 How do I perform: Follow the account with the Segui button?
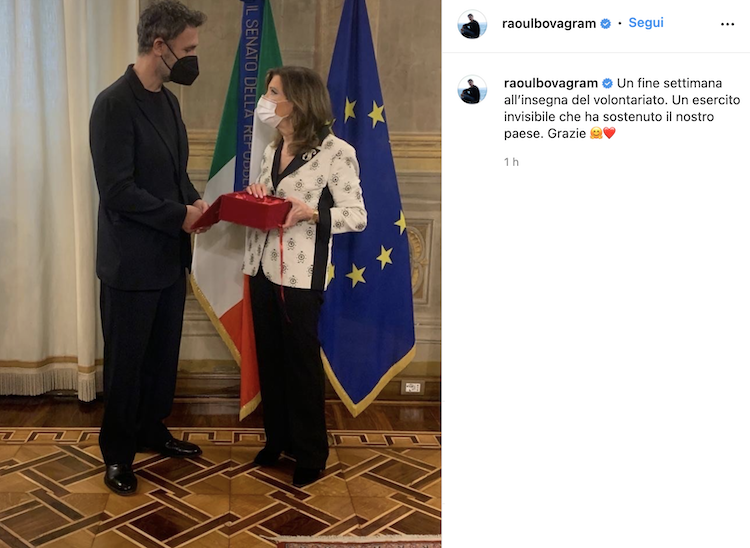[646, 22]
